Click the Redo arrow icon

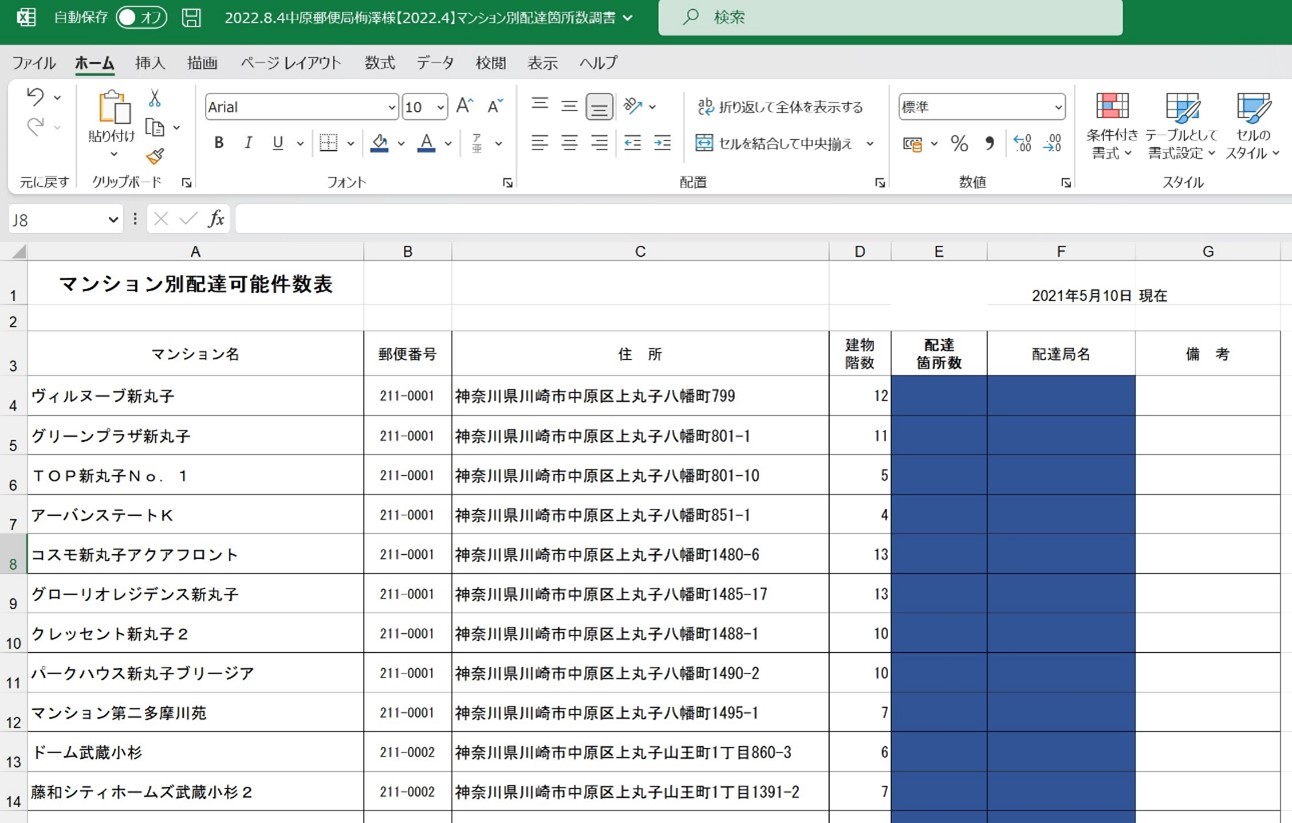click(35, 127)
